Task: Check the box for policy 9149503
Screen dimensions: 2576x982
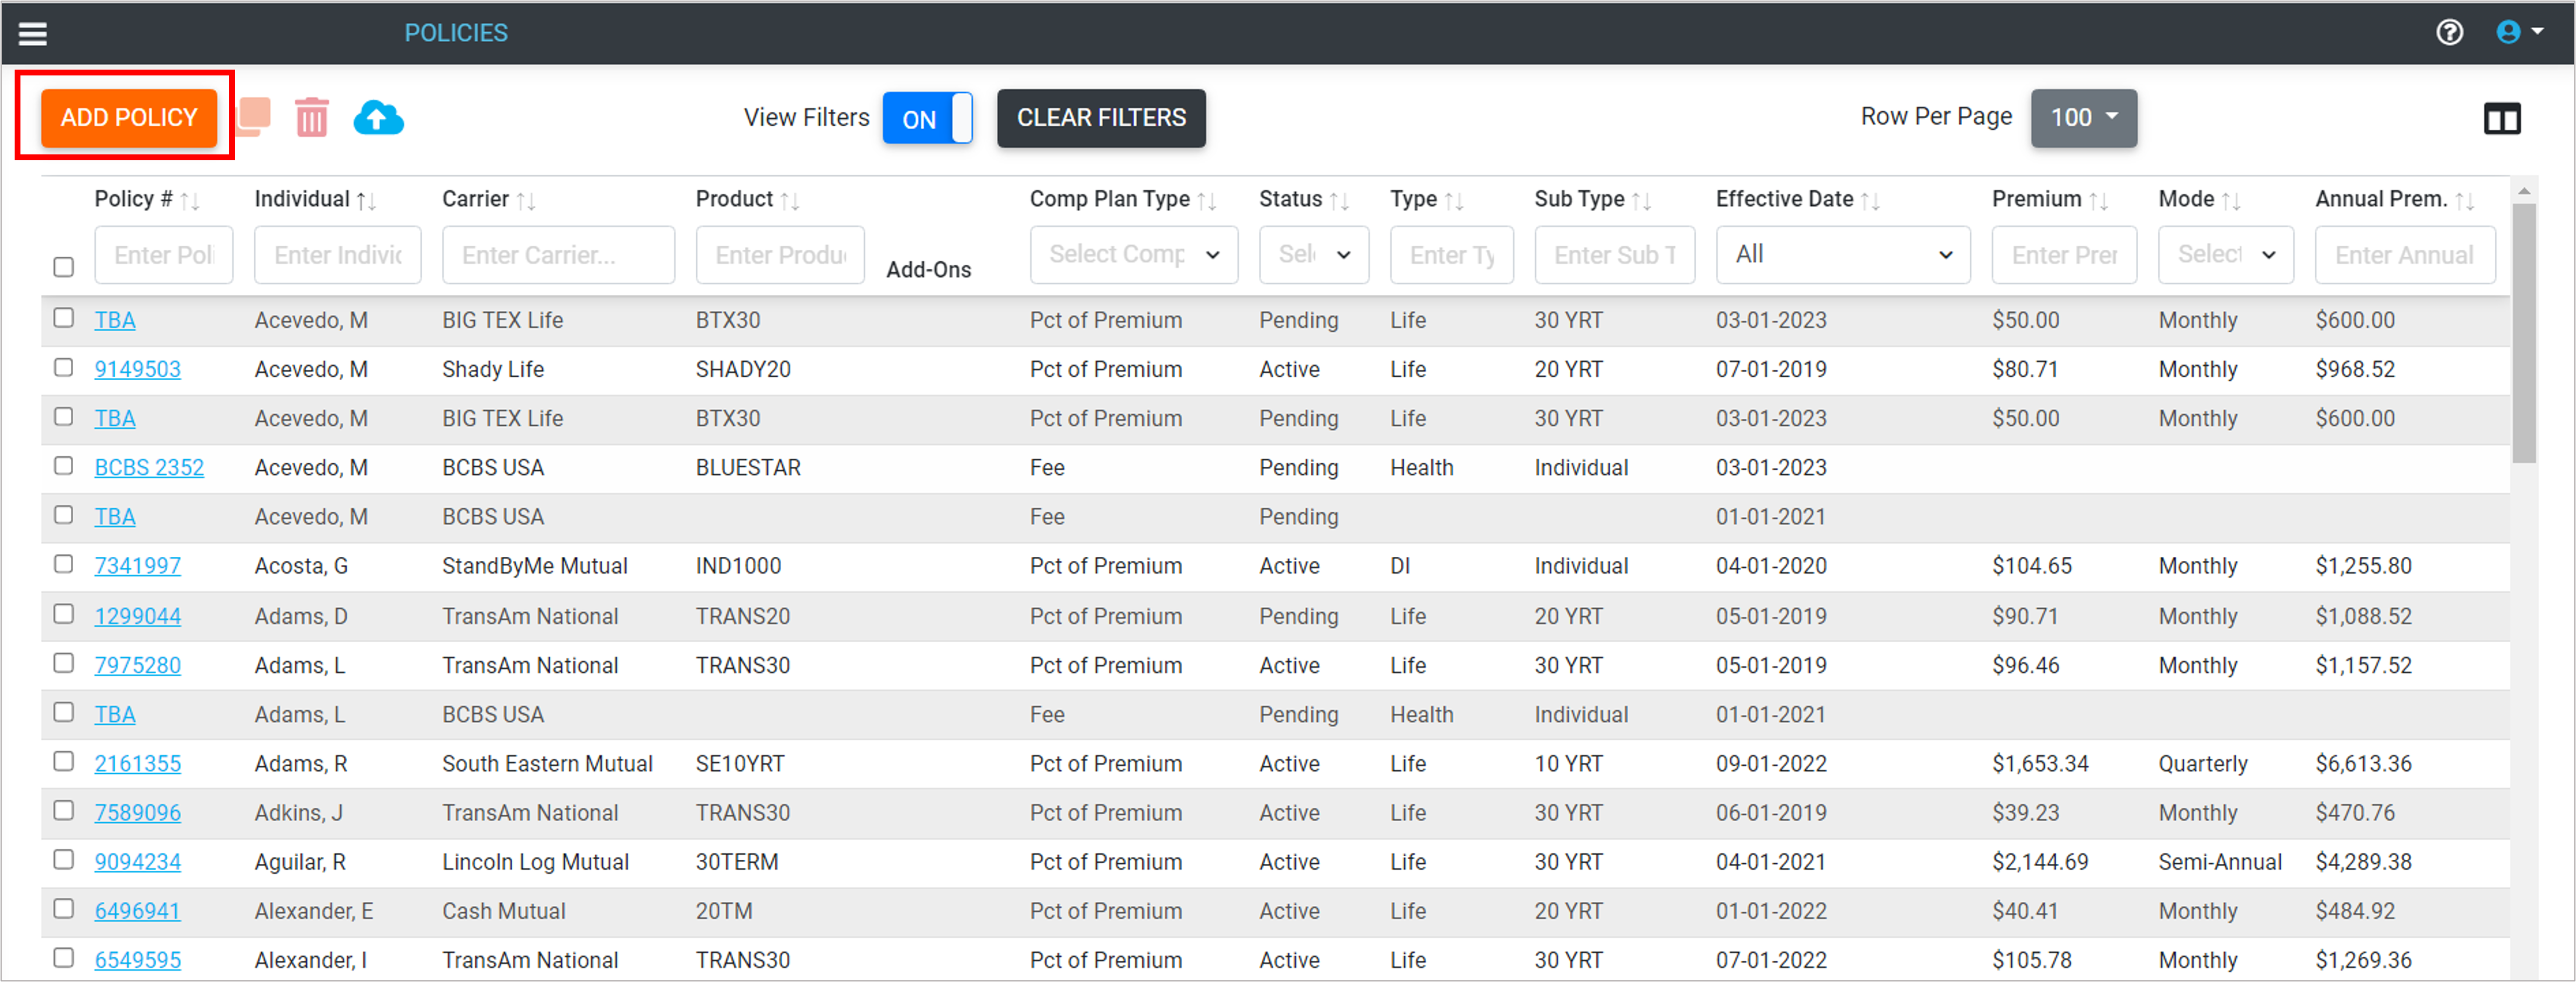Action: (64, 368)
